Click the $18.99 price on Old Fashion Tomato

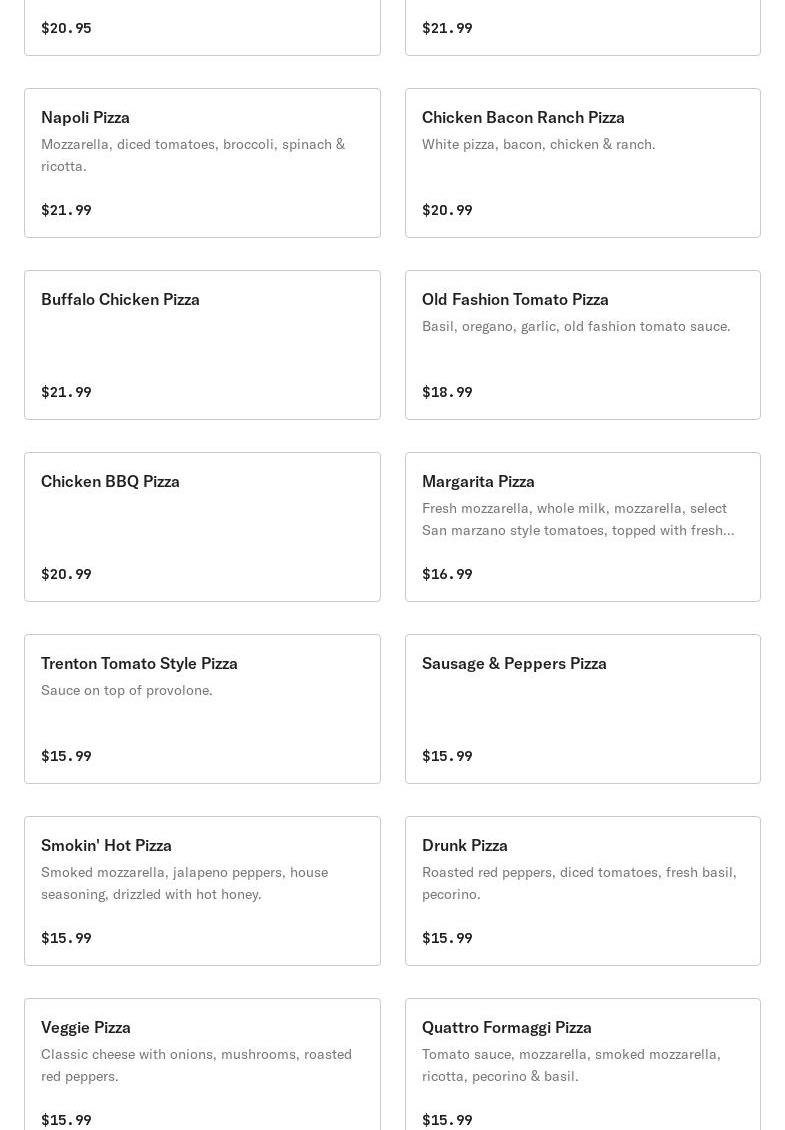[447, 392]
